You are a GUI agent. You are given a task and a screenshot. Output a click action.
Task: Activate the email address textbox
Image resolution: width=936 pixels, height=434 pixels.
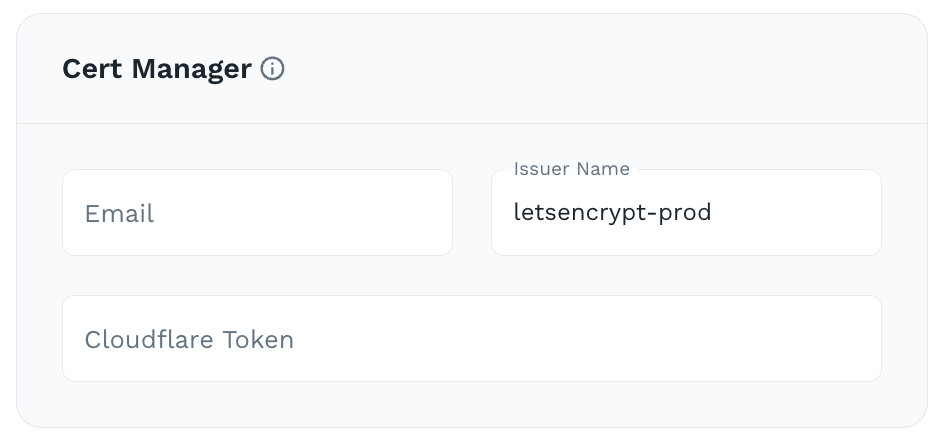coord(257,213)
